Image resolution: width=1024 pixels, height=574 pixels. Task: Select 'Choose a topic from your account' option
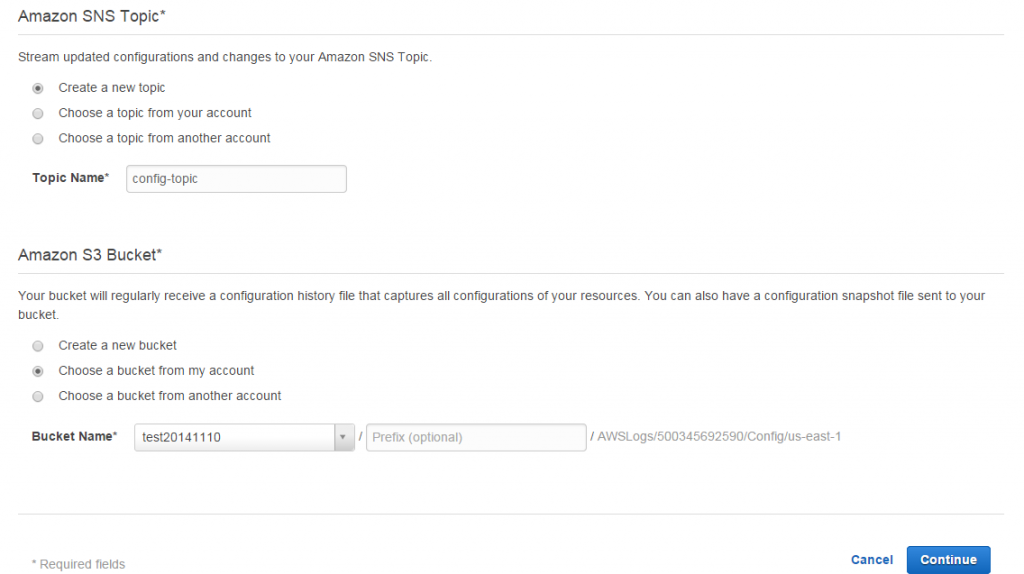[38, 114]
